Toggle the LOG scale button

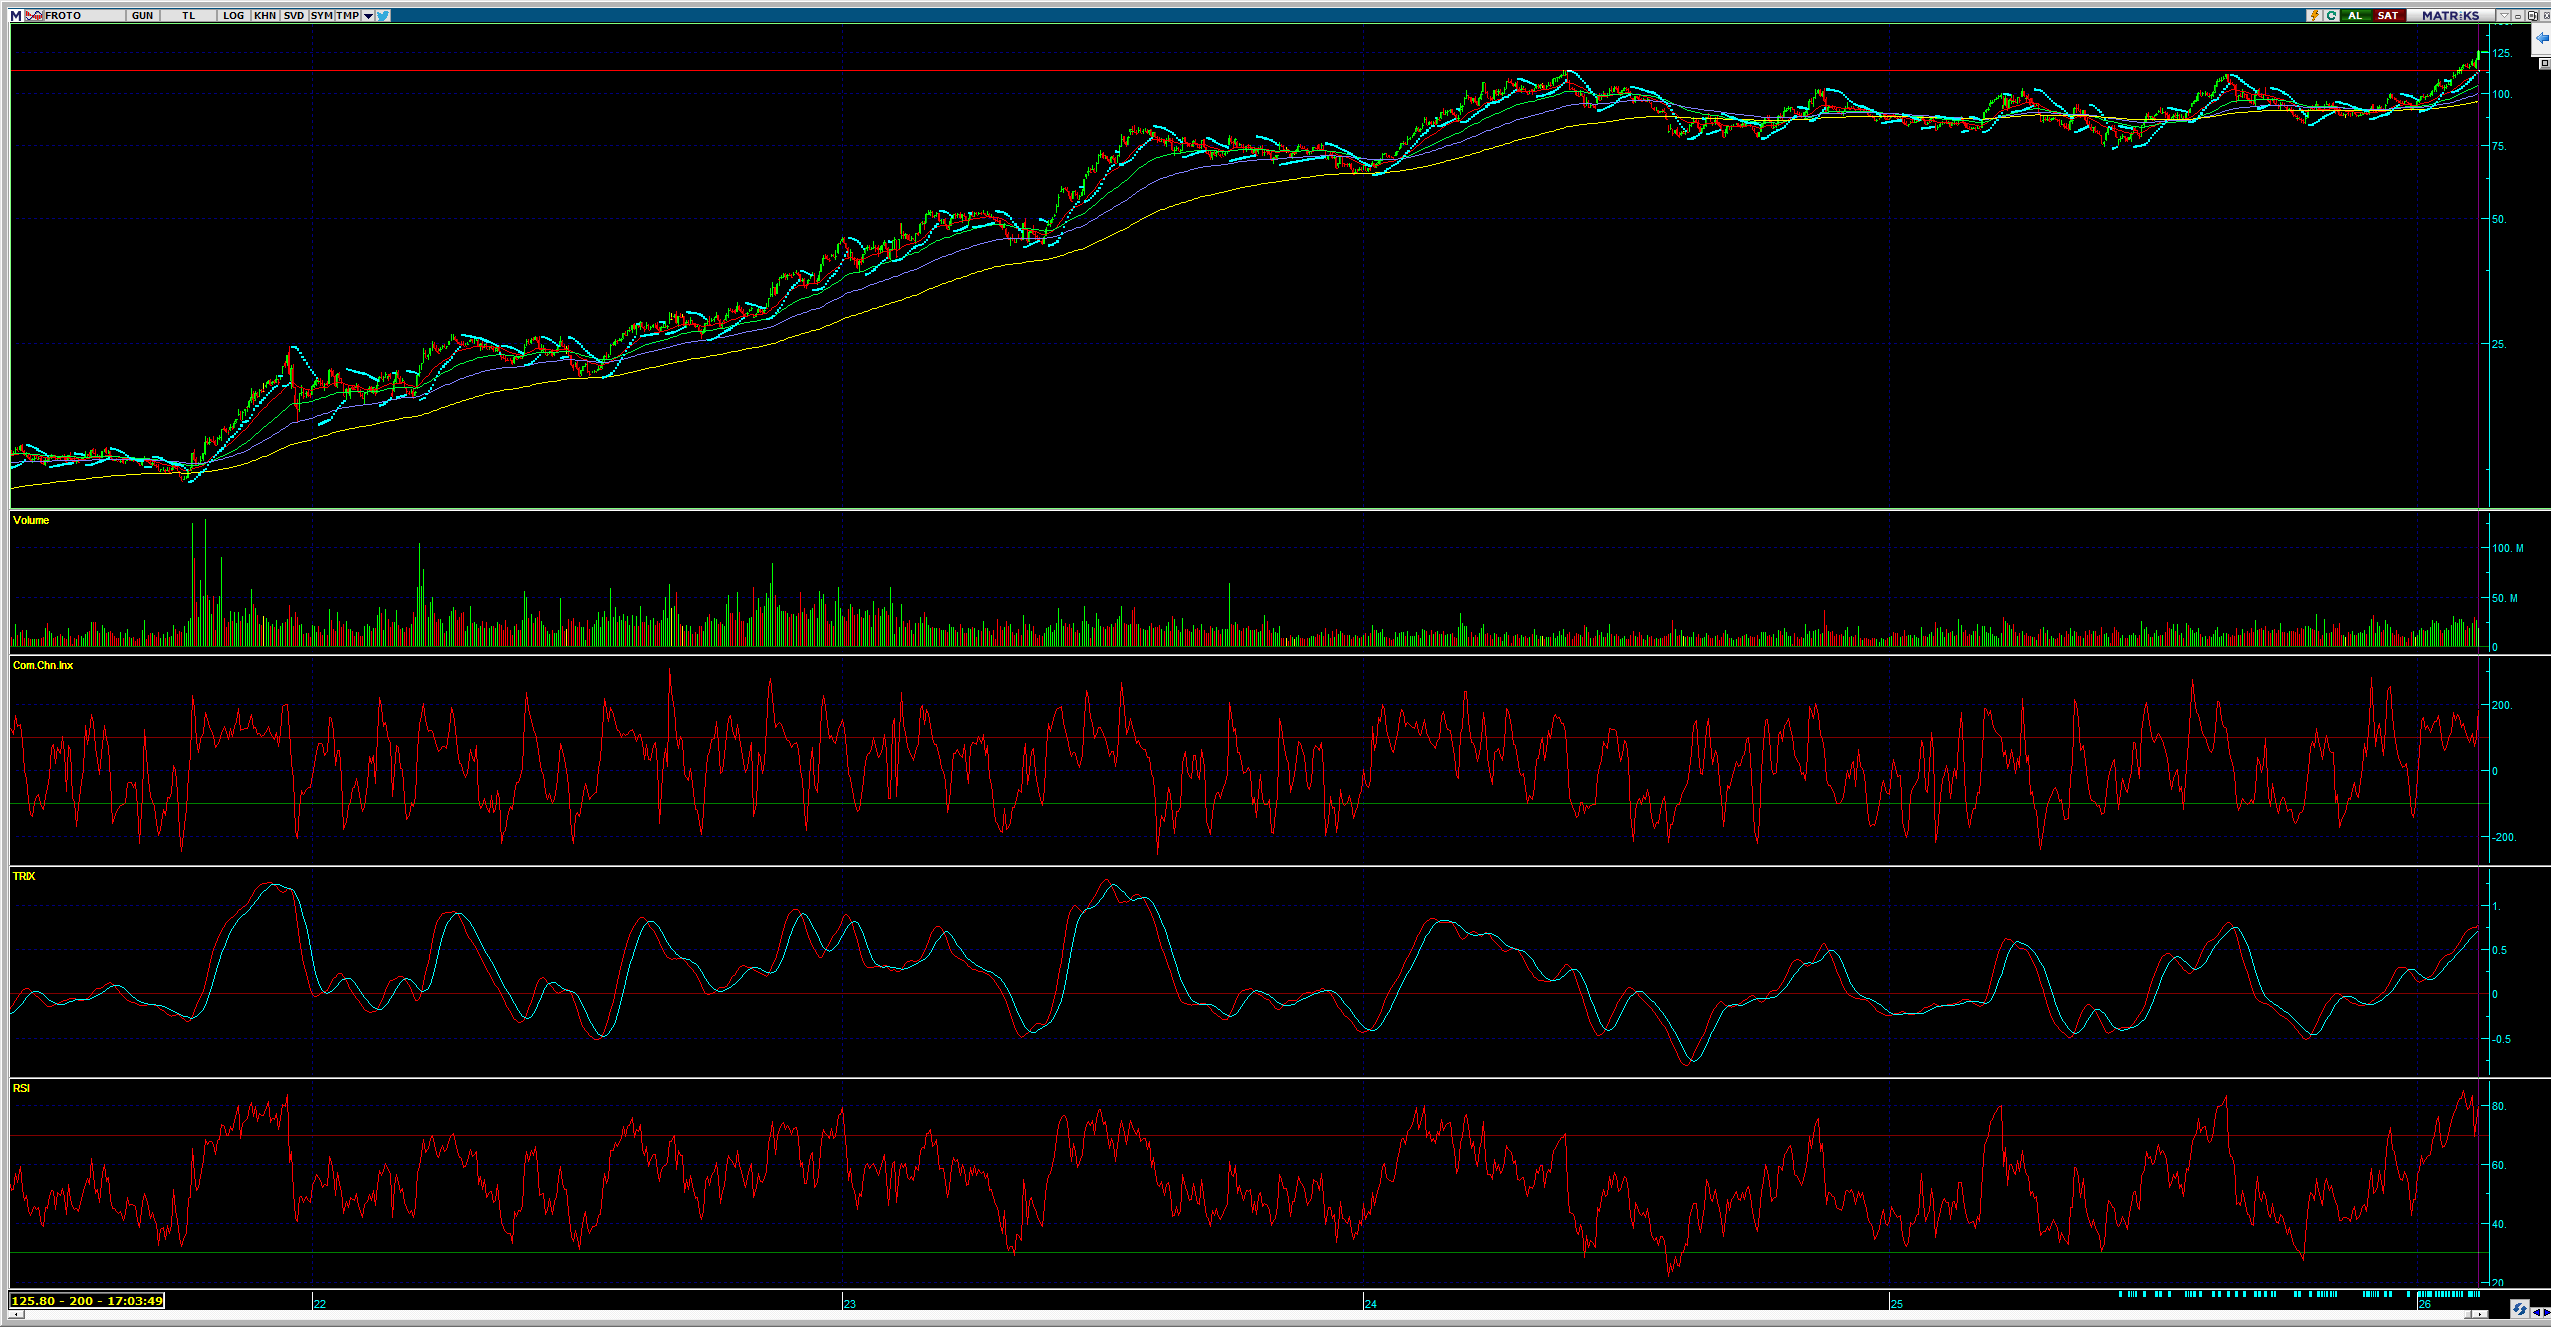(x=233, y=15)
